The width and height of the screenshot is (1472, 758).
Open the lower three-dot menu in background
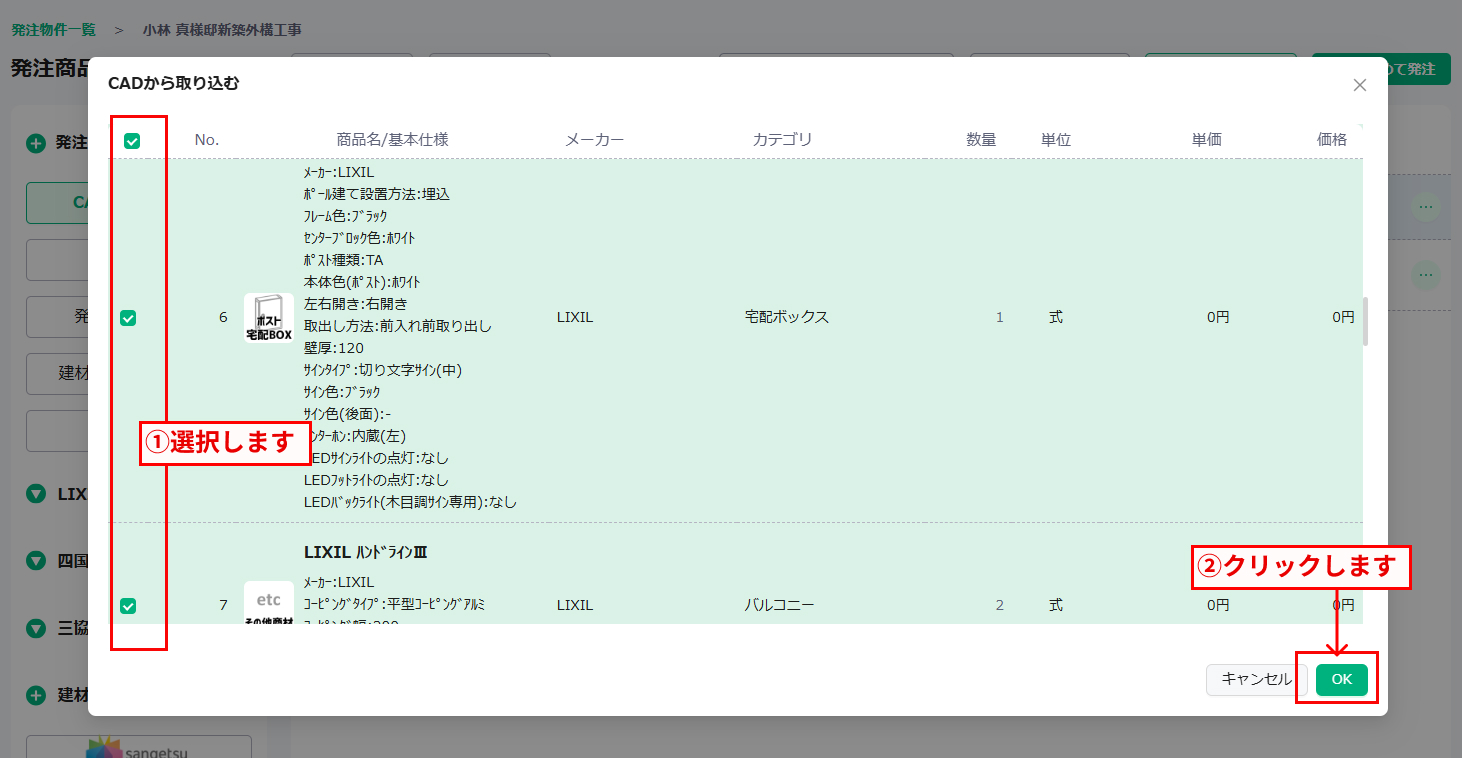pyautogui.click(x=1426, y=274)
